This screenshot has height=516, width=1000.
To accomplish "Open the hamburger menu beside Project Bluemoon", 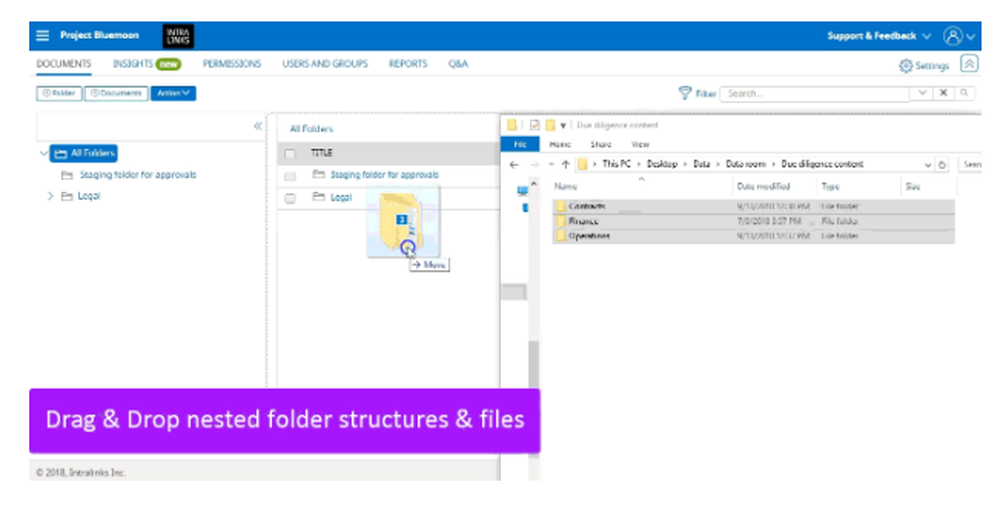I will (x=43, y=36).
